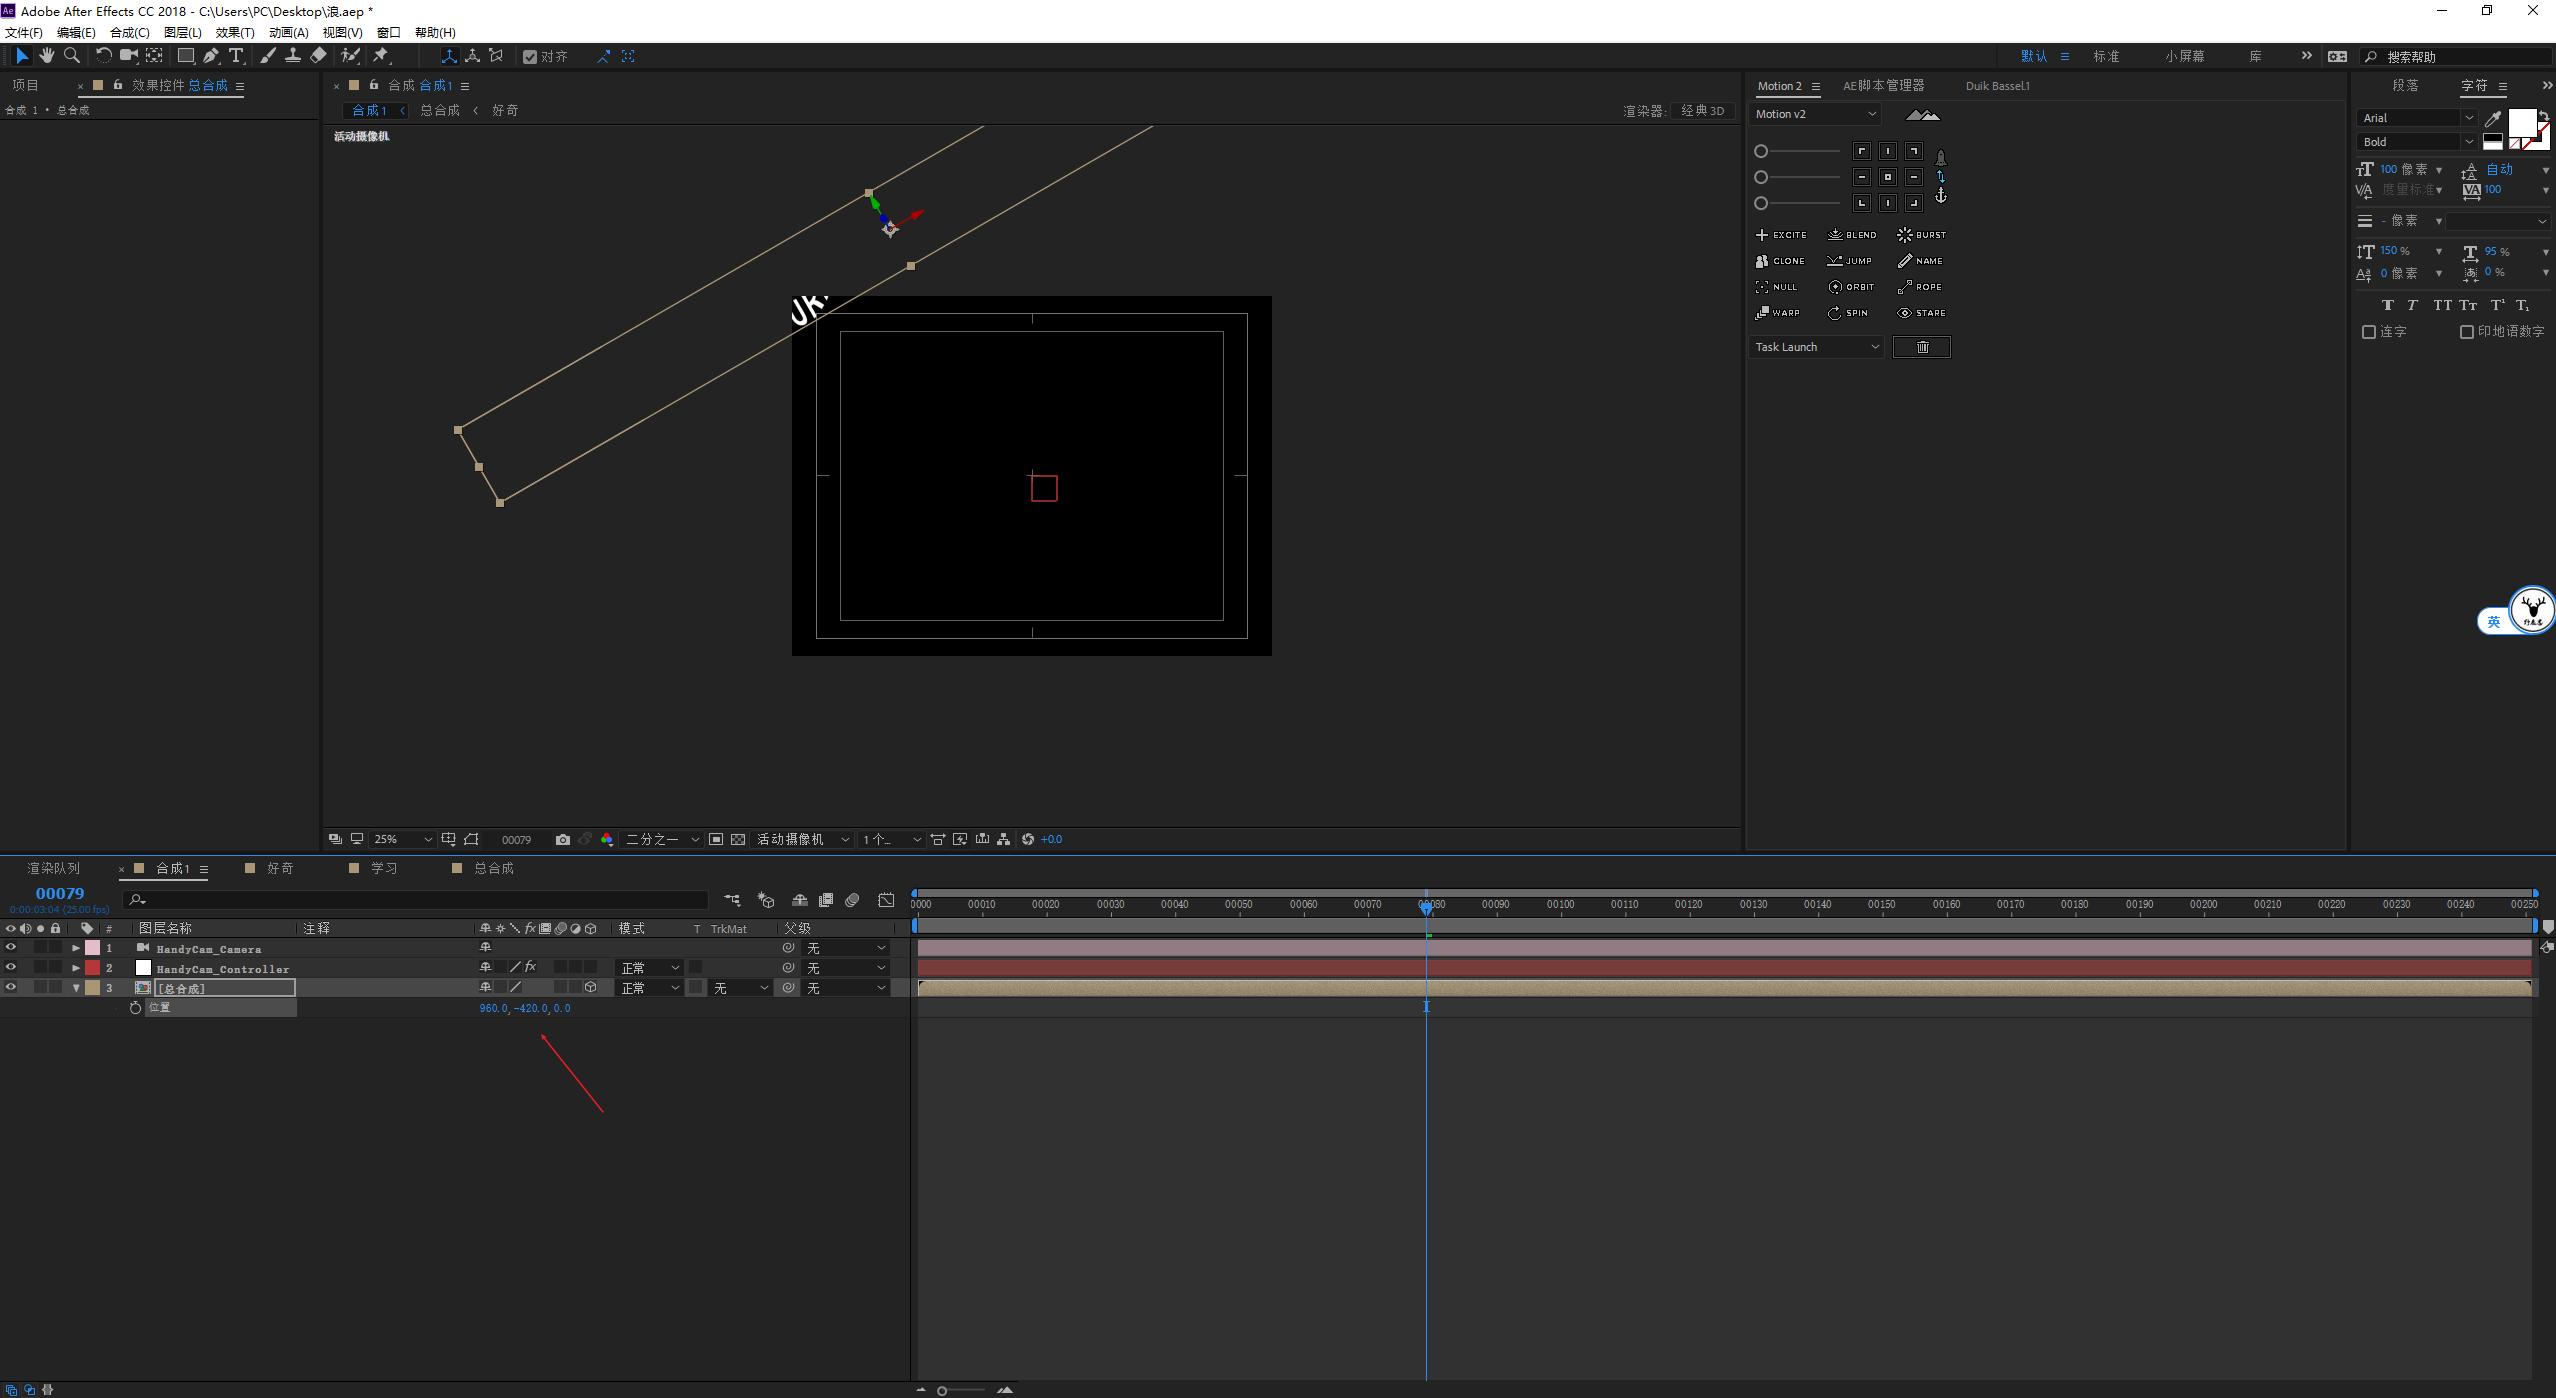Open the 25% magnification dropdown
This screenshot has height=1398, width=2556.
tap(402, 840)
